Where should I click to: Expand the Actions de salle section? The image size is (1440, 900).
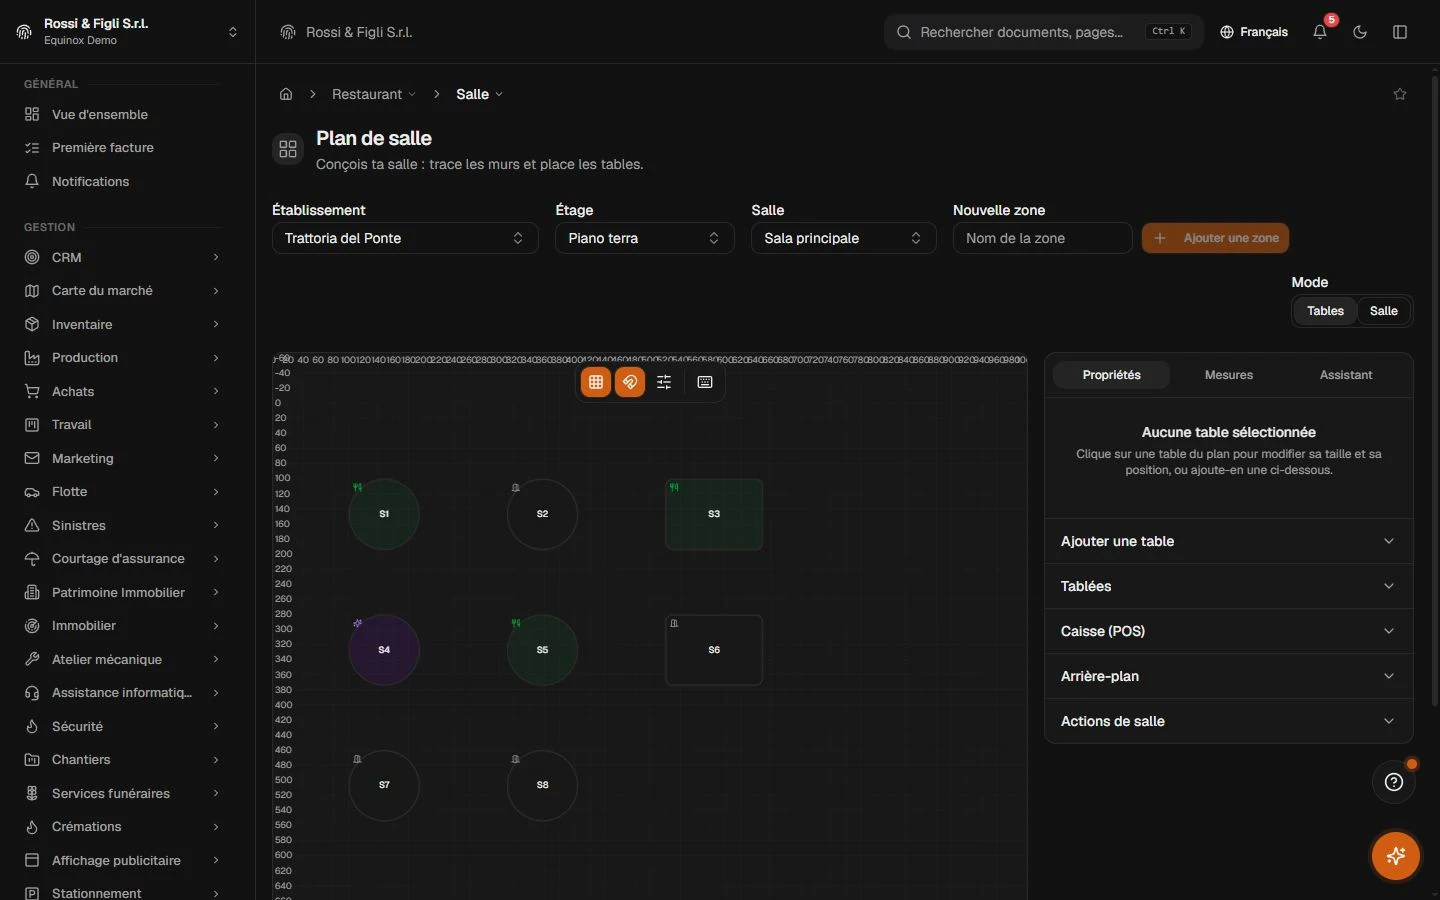coord(1228,721)
